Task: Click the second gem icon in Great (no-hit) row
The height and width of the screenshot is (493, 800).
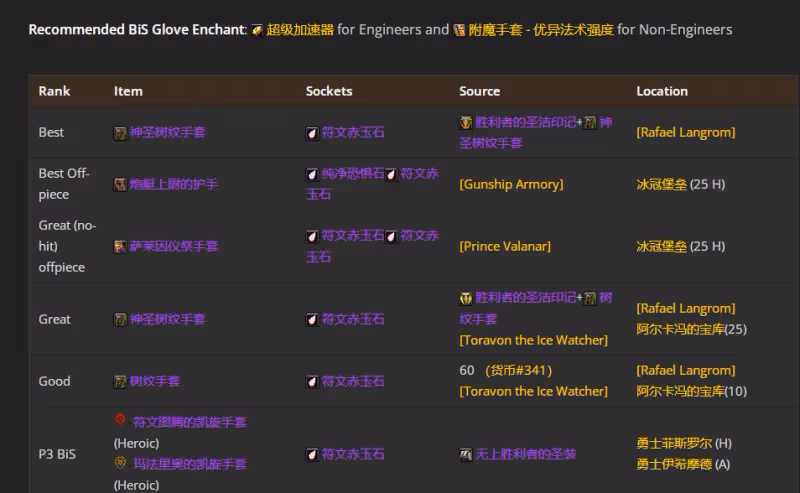Action: pos(391,236)
